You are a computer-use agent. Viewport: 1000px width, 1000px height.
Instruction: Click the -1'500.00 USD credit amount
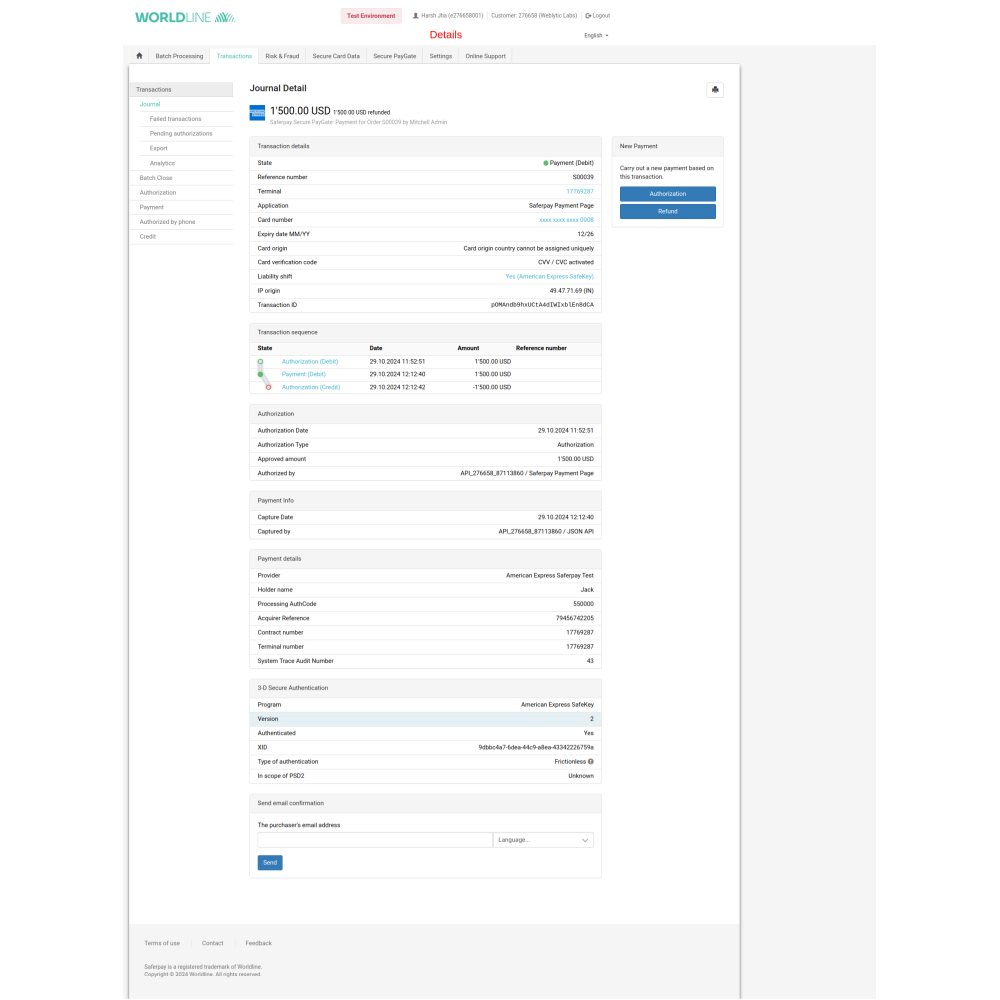point(492,387)
